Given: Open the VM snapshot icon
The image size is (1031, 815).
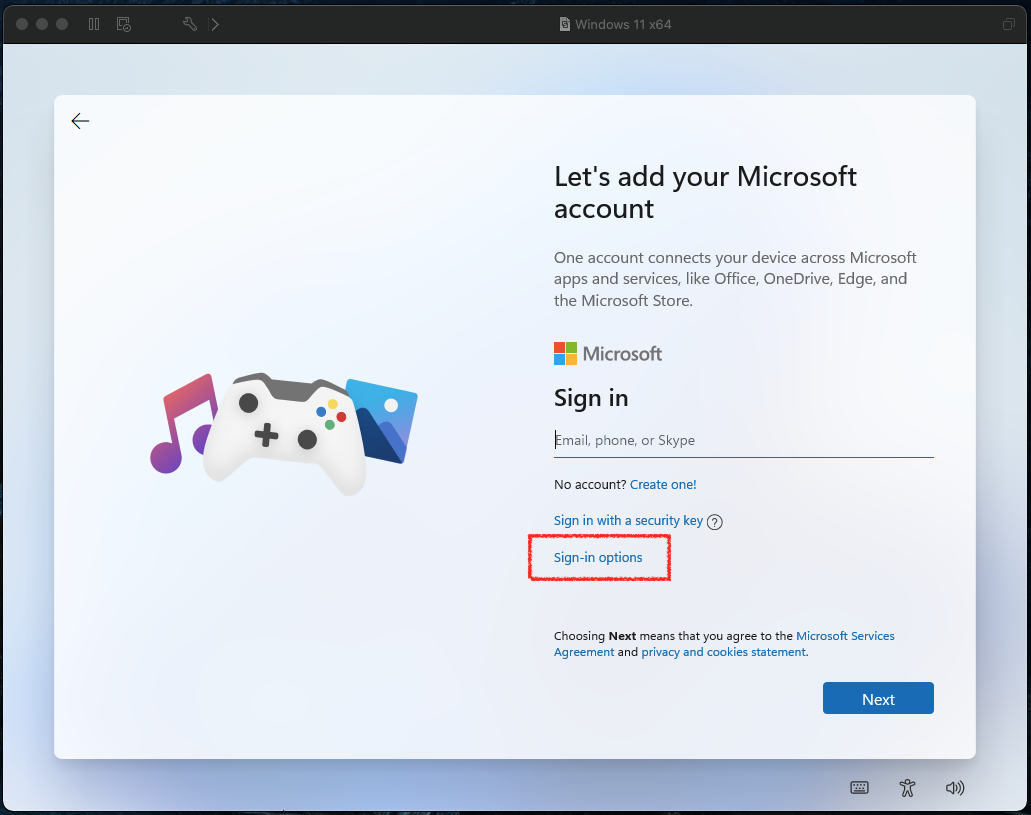Looking at the screenshot, I should [124, 24].
